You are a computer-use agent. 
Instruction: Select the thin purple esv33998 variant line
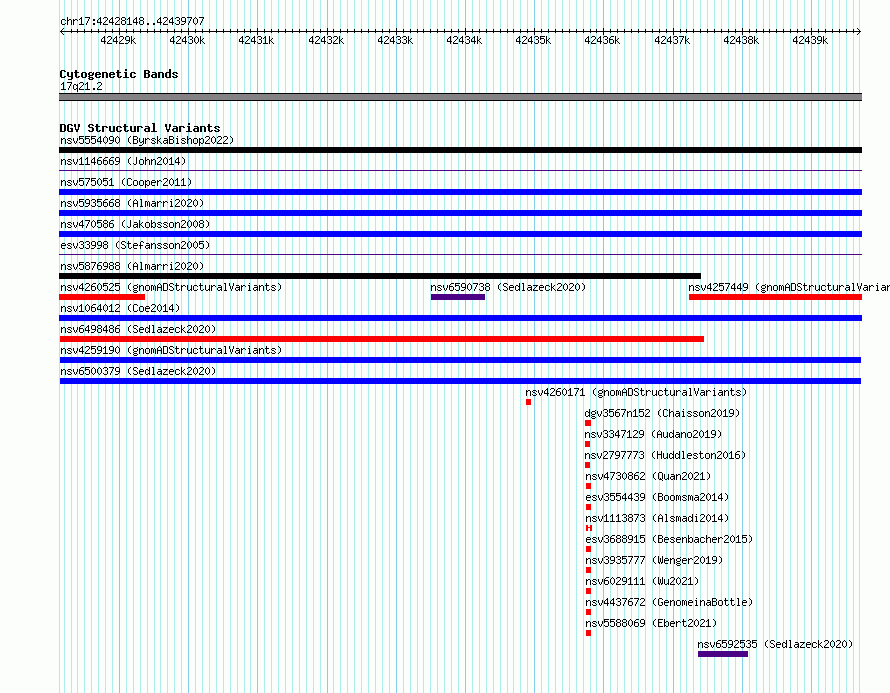pyautogui.click(x=460, y=254)
